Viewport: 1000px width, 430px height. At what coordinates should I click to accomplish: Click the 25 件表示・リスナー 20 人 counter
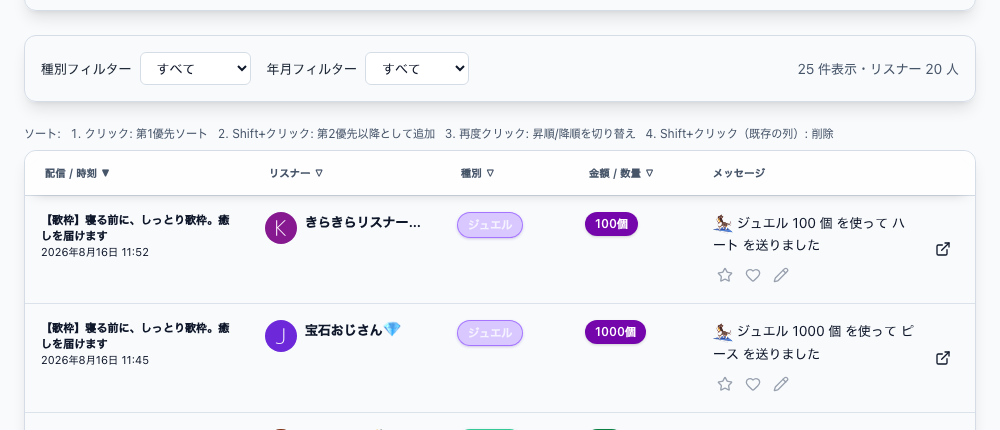point(878,69)
